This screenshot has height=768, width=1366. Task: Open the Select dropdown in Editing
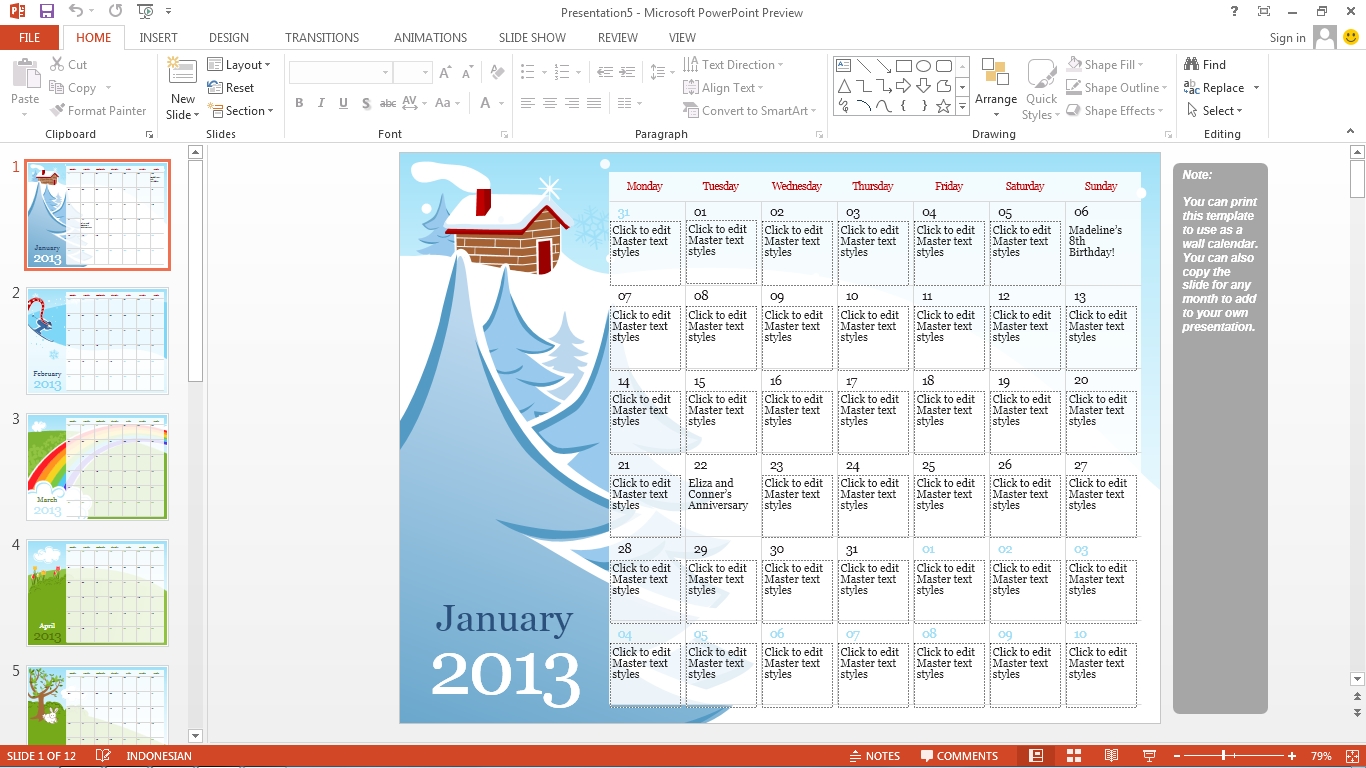point(1215,111)
